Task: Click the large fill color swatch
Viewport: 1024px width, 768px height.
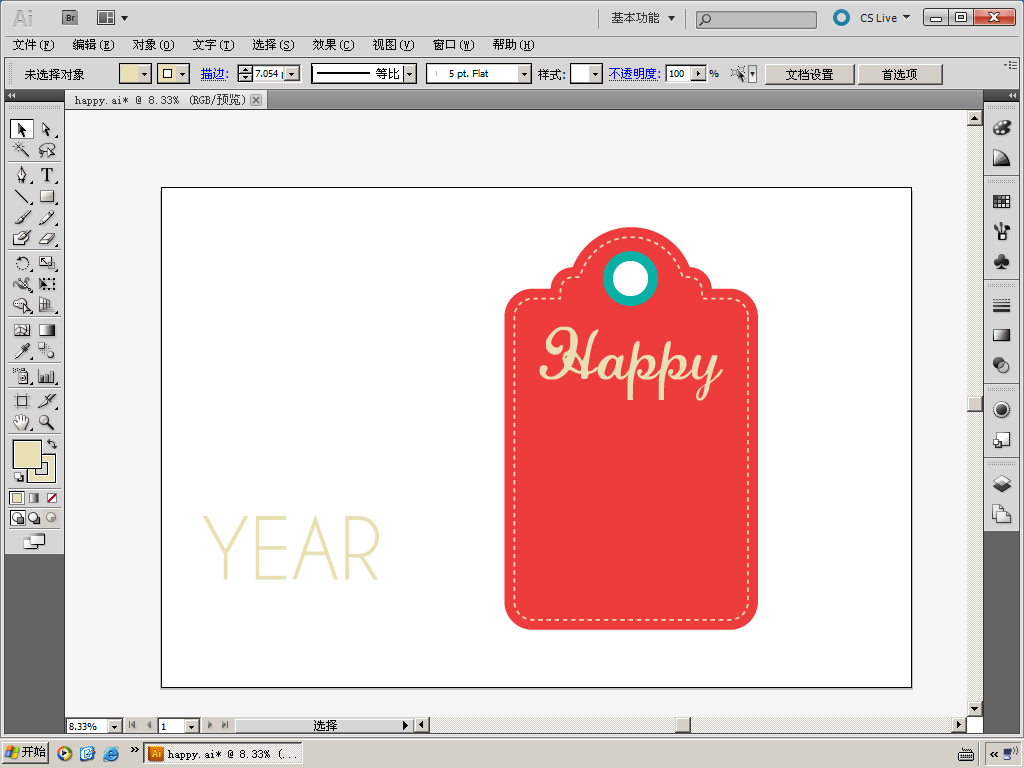Action: [x=26, y=454]
